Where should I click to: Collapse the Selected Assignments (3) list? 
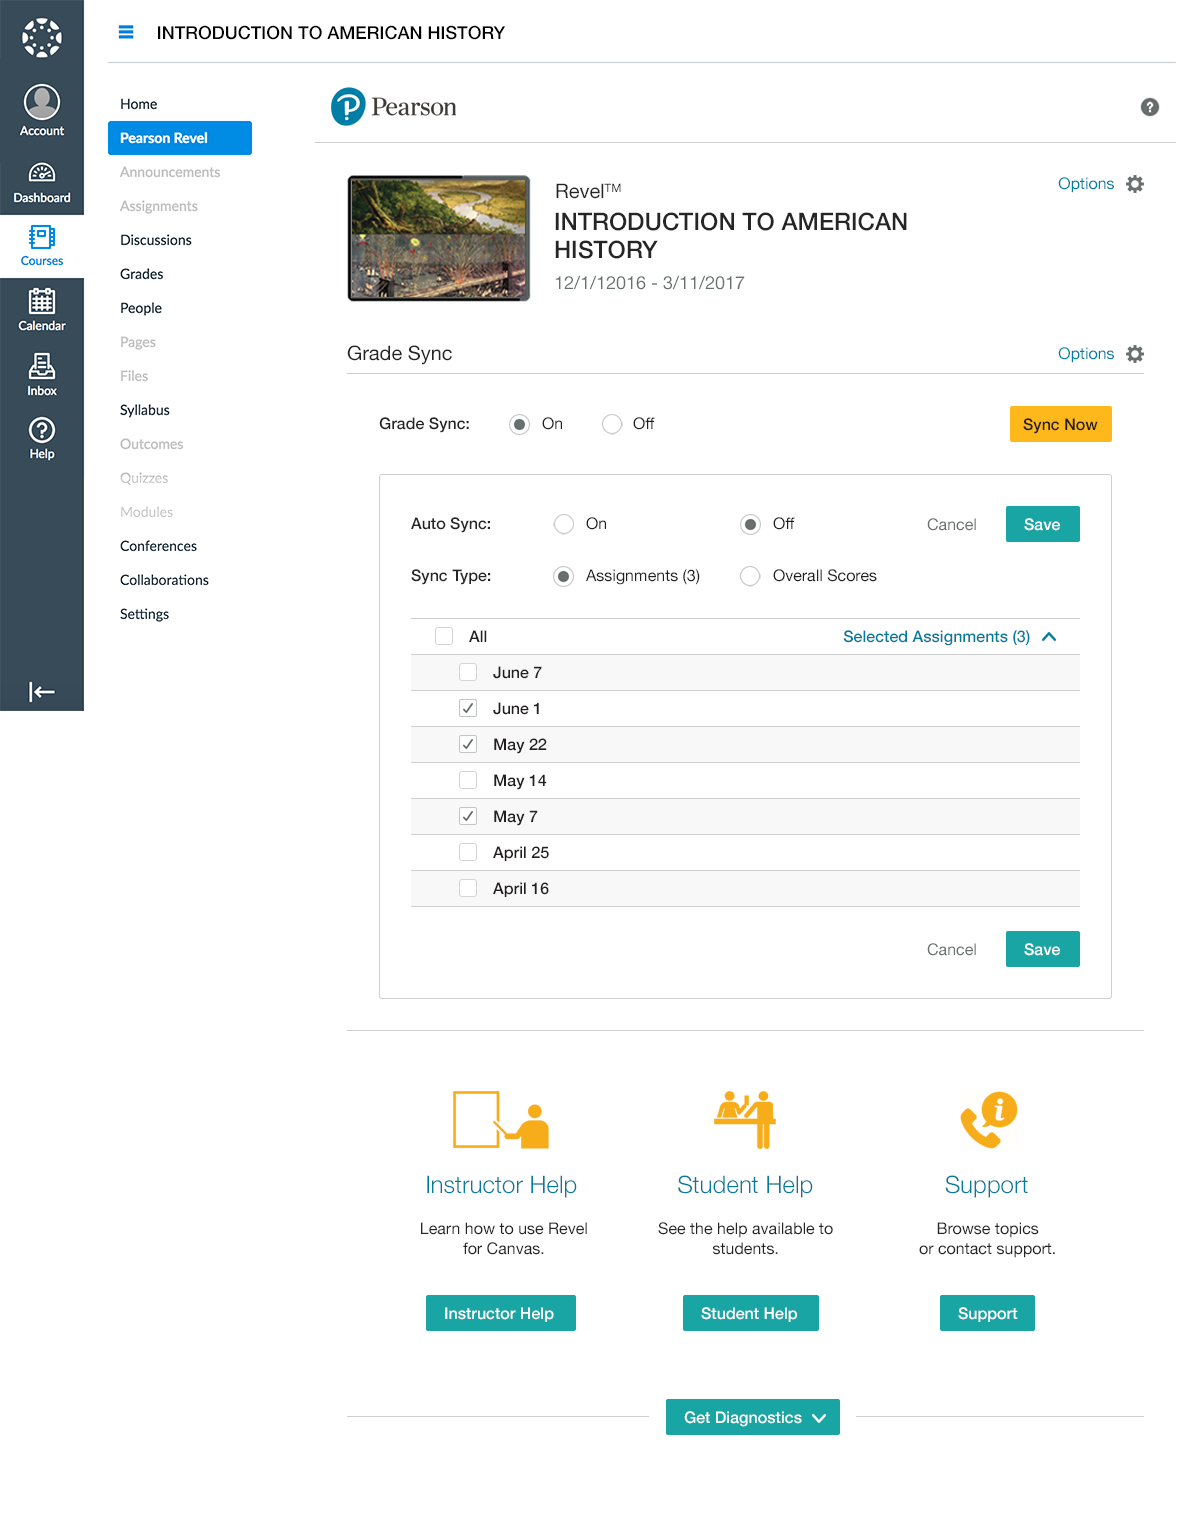[x=949, y=637]
